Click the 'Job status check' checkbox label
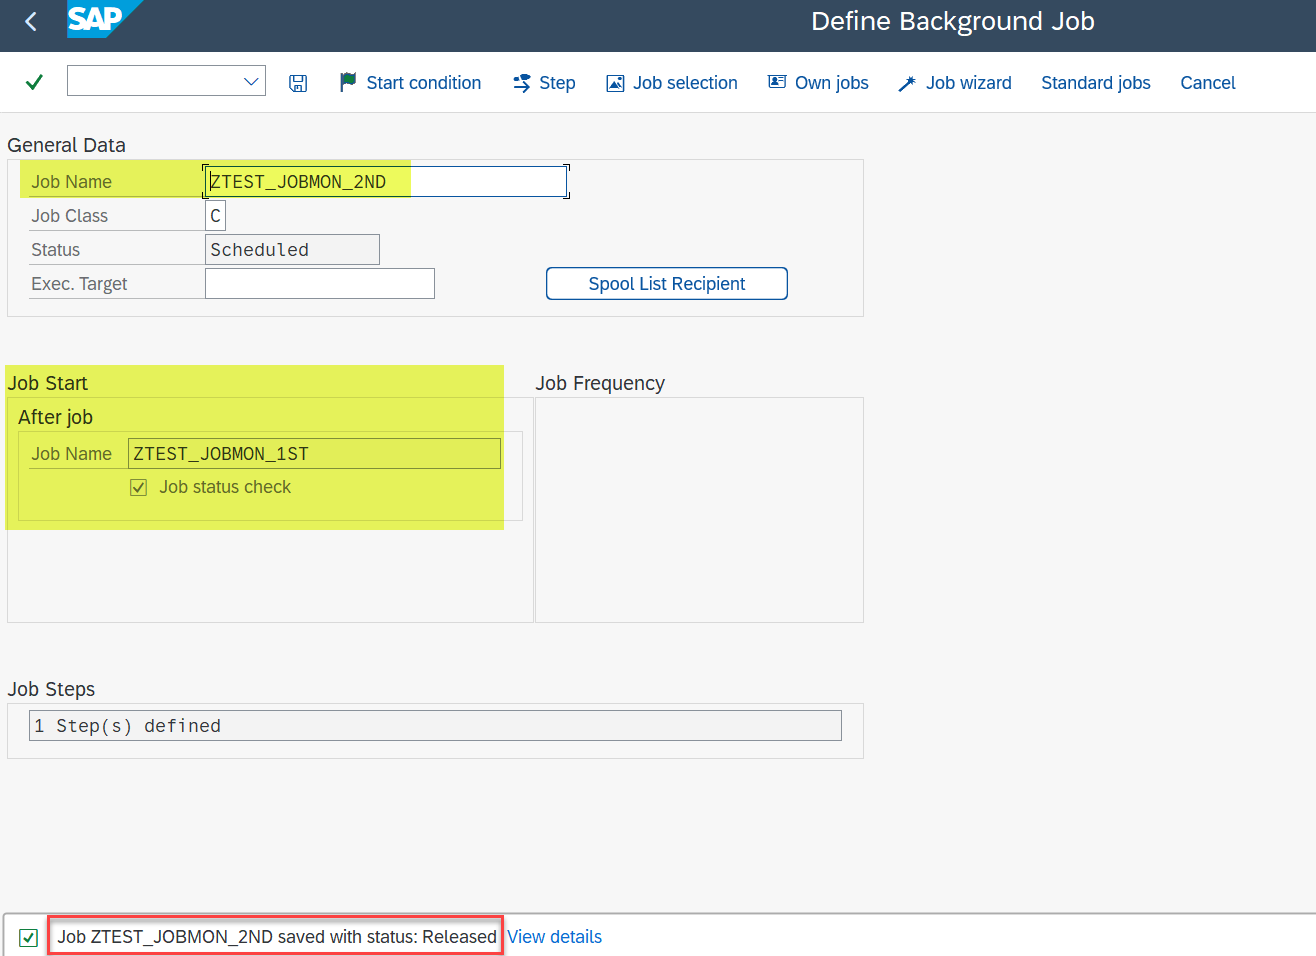This screenshot has height=956, width=1316. (225, 487)
